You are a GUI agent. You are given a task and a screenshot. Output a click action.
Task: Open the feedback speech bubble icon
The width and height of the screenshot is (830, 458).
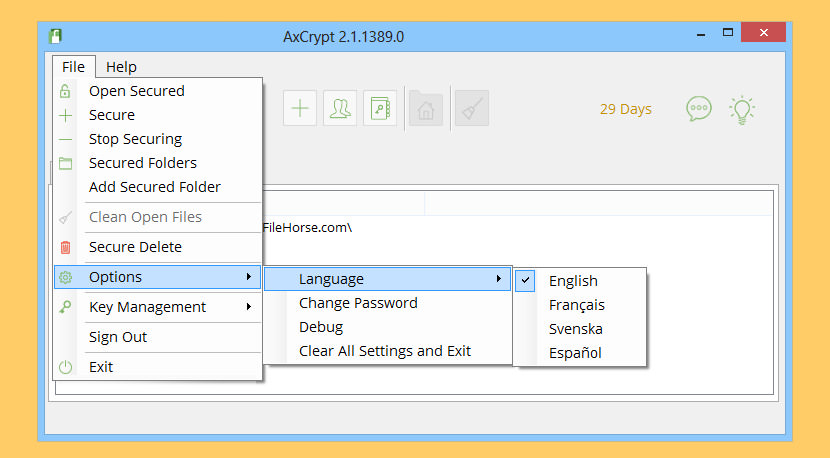(699, 109)
